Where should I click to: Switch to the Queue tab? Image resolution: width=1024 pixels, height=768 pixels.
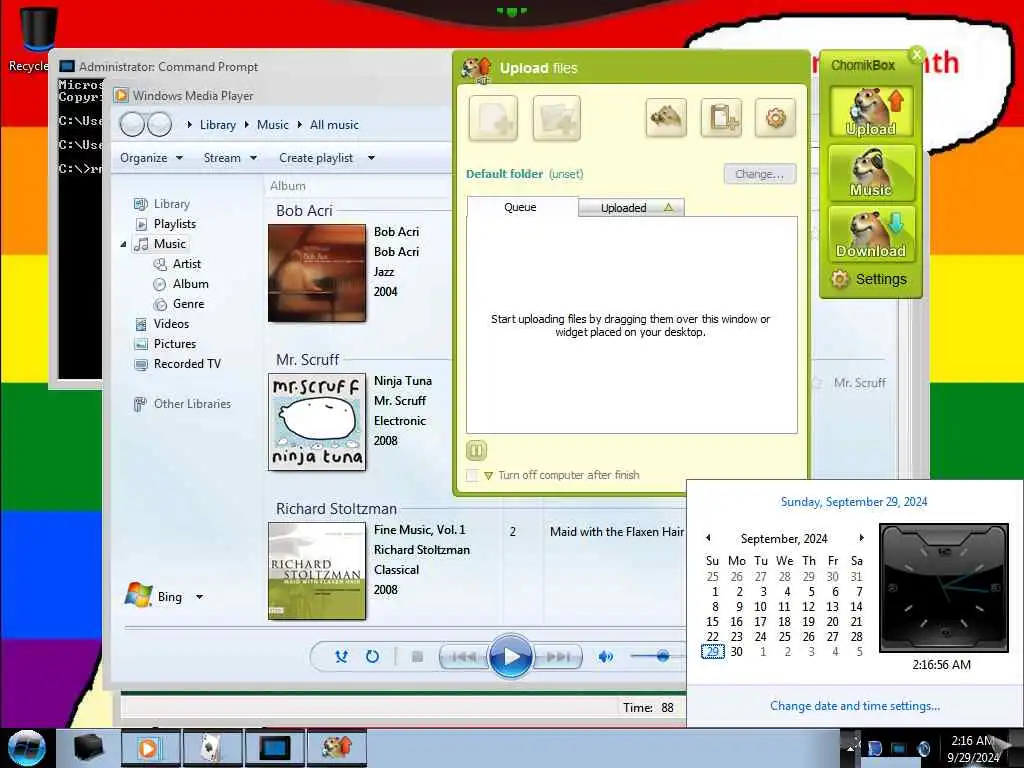click(520, 207)
